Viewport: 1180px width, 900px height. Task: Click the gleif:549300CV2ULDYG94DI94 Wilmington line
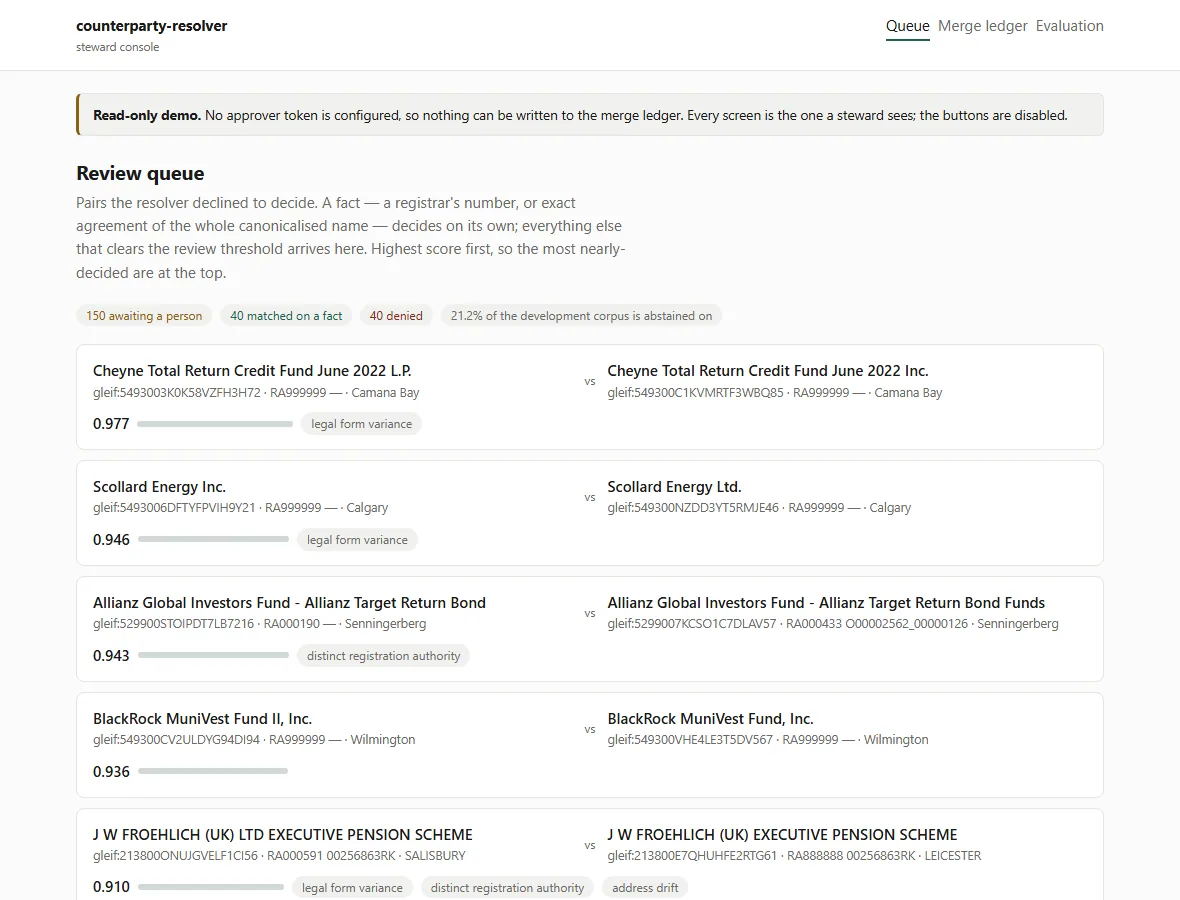[x=254, y=740]
